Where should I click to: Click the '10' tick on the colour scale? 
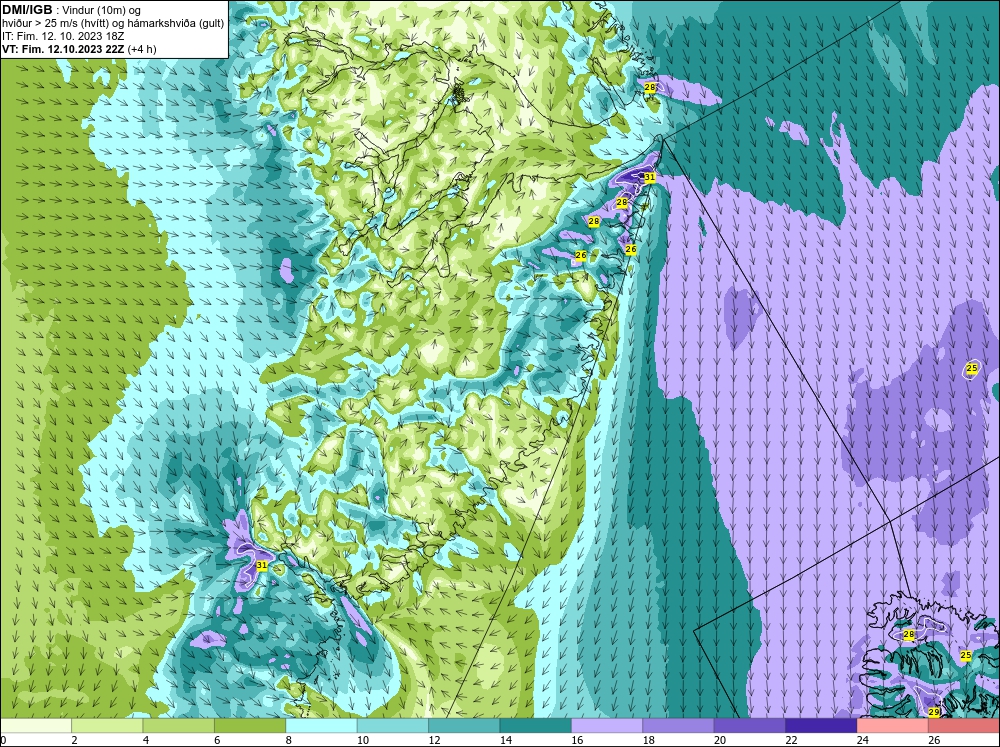point(362,741)
